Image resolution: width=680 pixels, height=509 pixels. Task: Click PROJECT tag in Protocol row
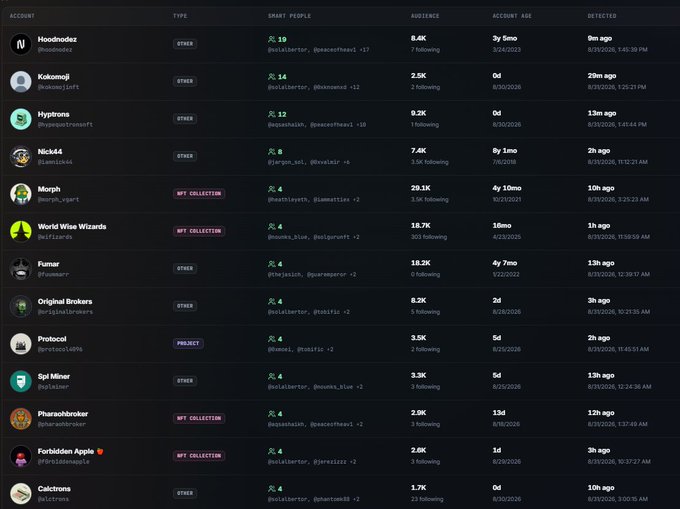(188, 343)
